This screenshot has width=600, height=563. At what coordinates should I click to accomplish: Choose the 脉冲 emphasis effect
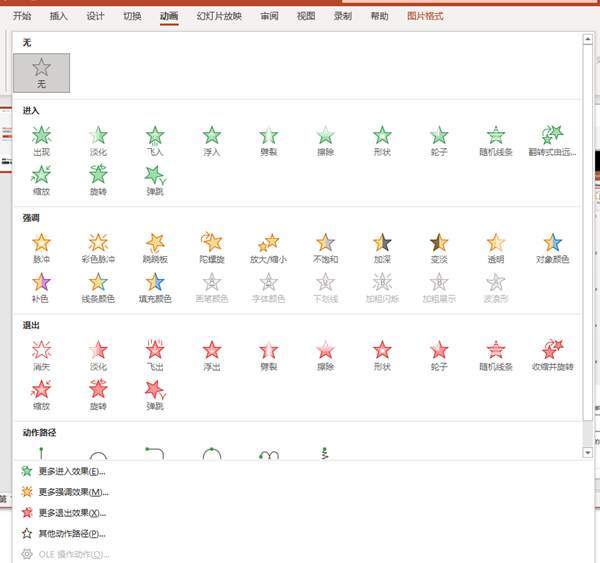[41, 248]
